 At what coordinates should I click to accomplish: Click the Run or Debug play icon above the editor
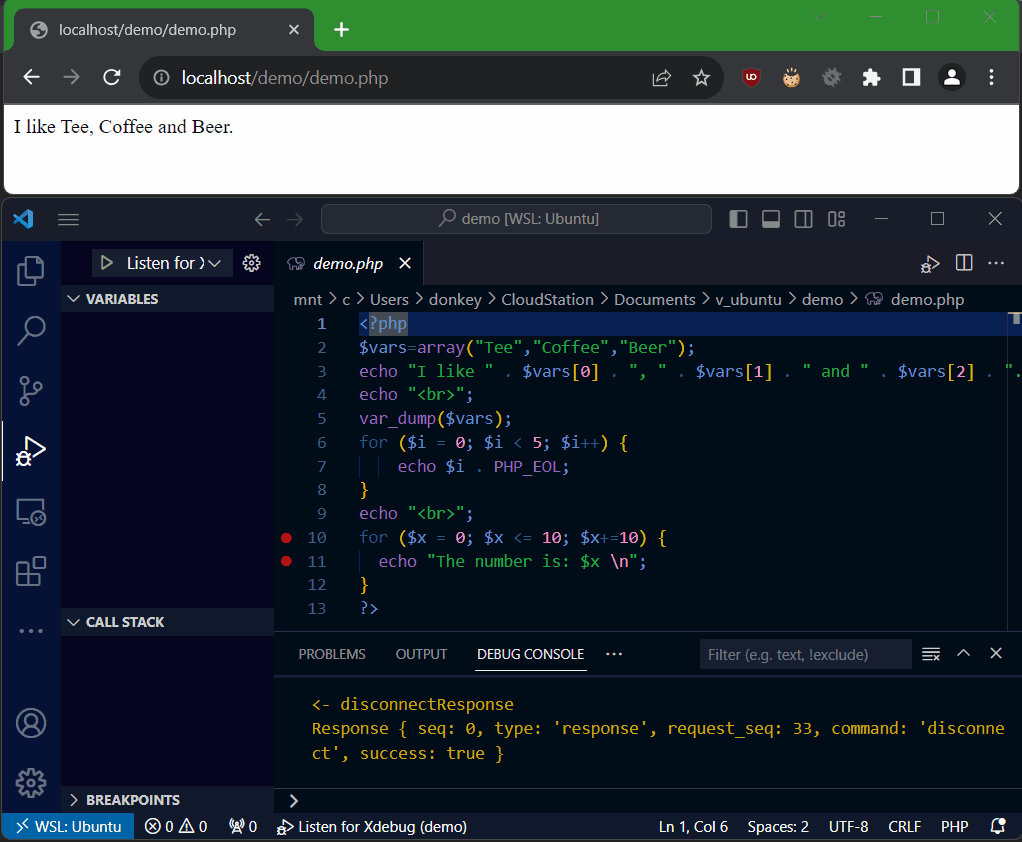[929, 263]
